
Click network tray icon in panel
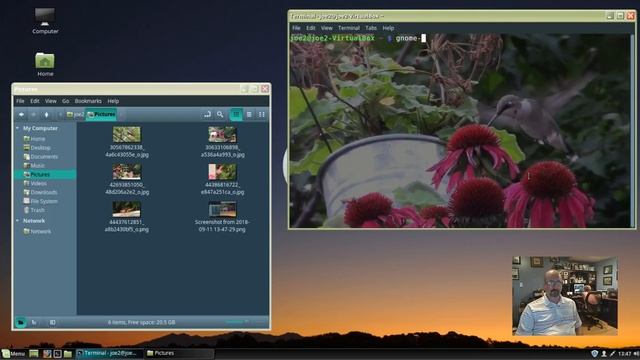coord(612,353)
